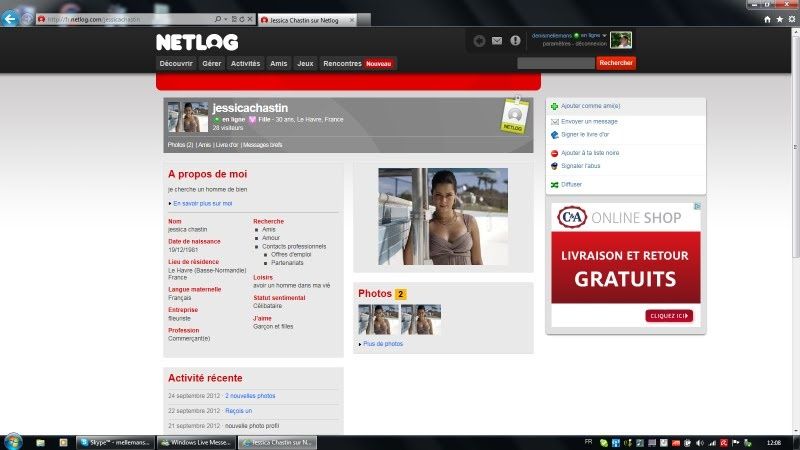Click the CLIQUEZ ICI button on the ad
The height and width of the screenshot is (450, 800).
pyautogui.click(x=669, y=316)
